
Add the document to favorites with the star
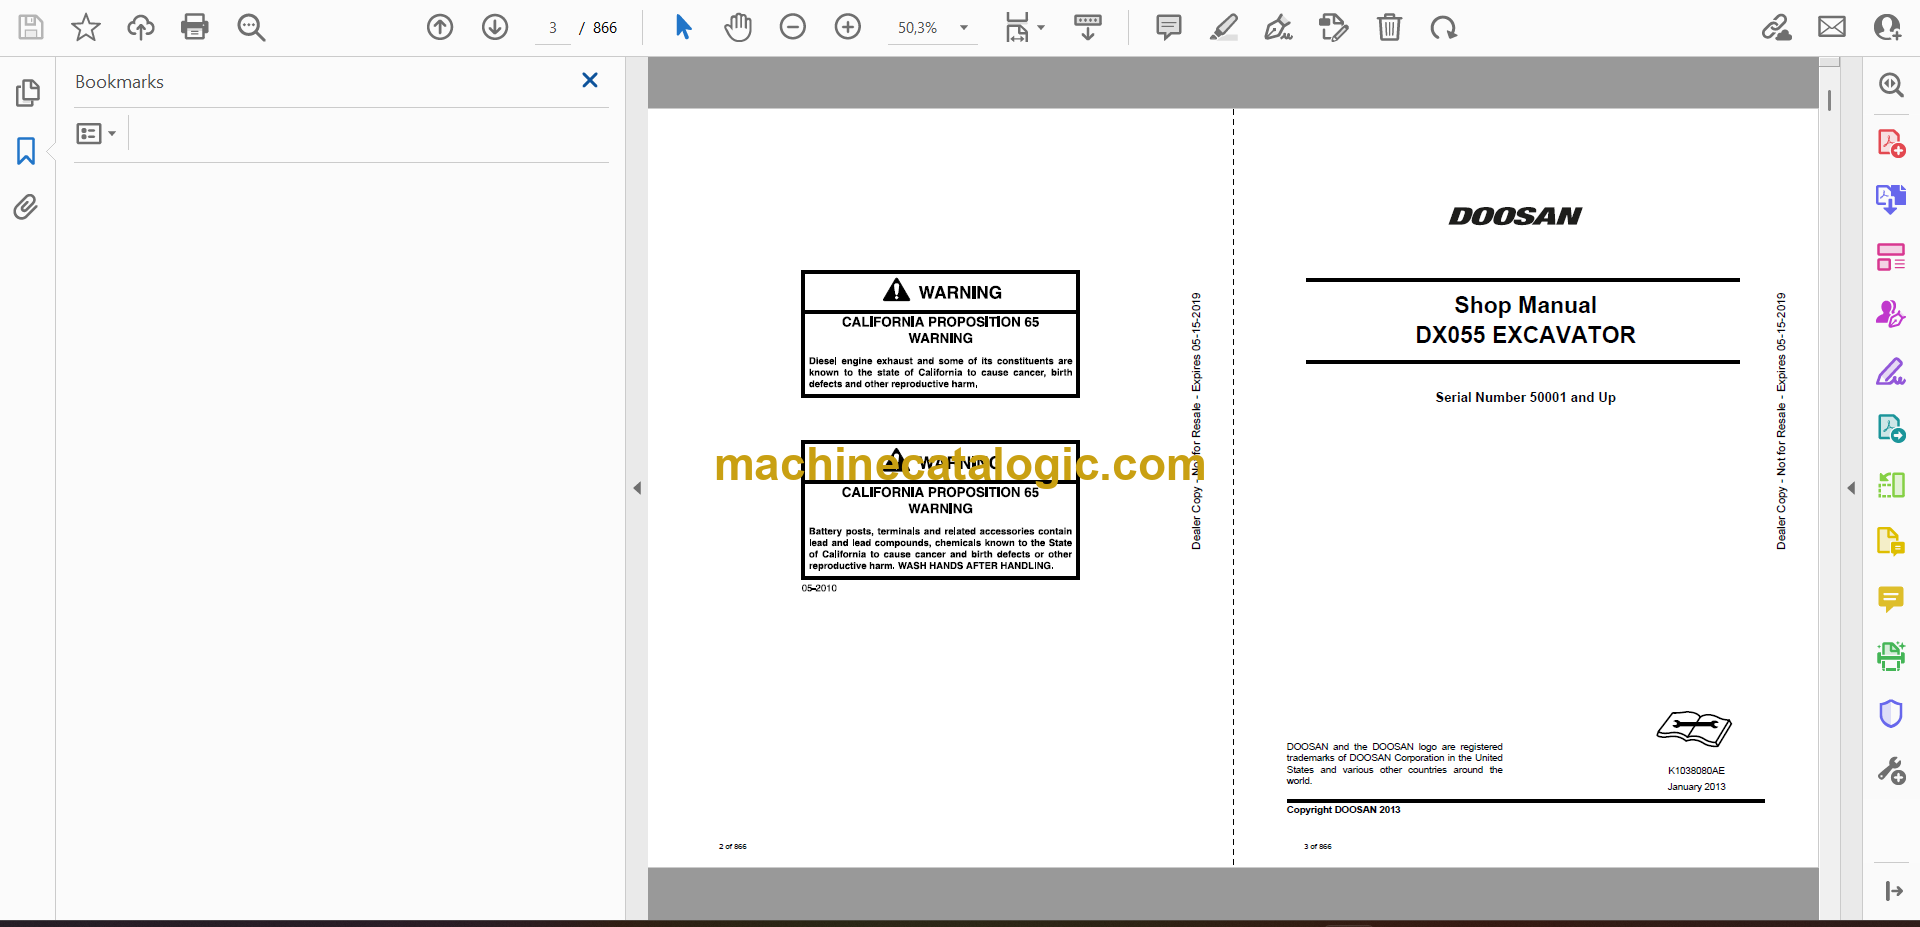coord(86,27)
